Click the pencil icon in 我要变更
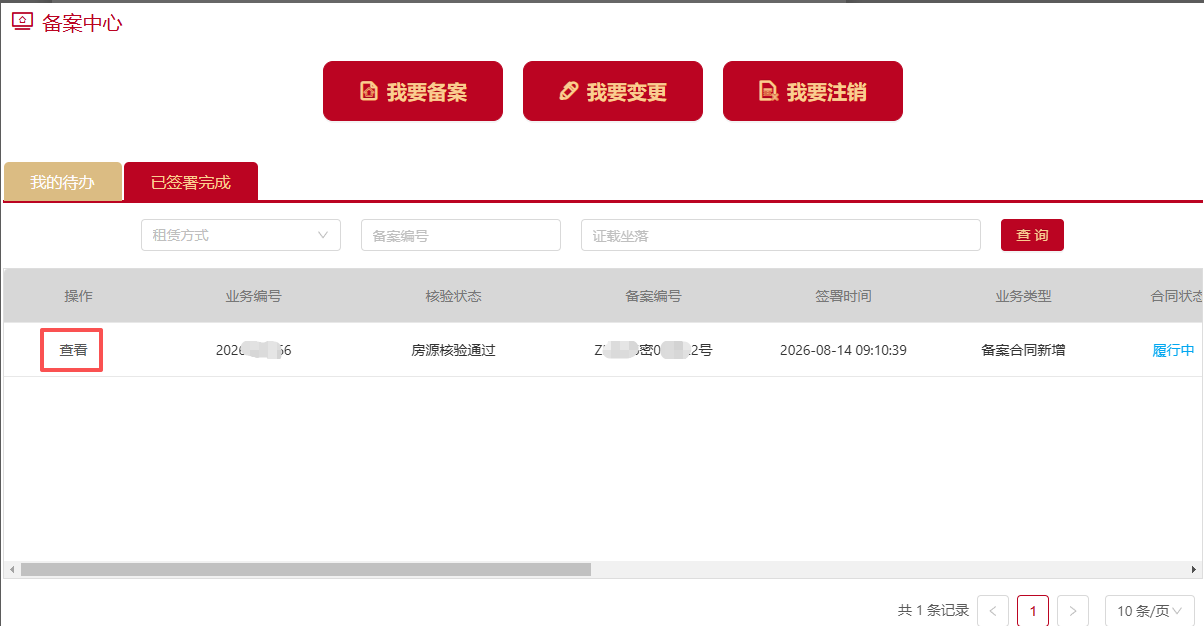The width and height of the screenshot is (1204, 626). 569,92
